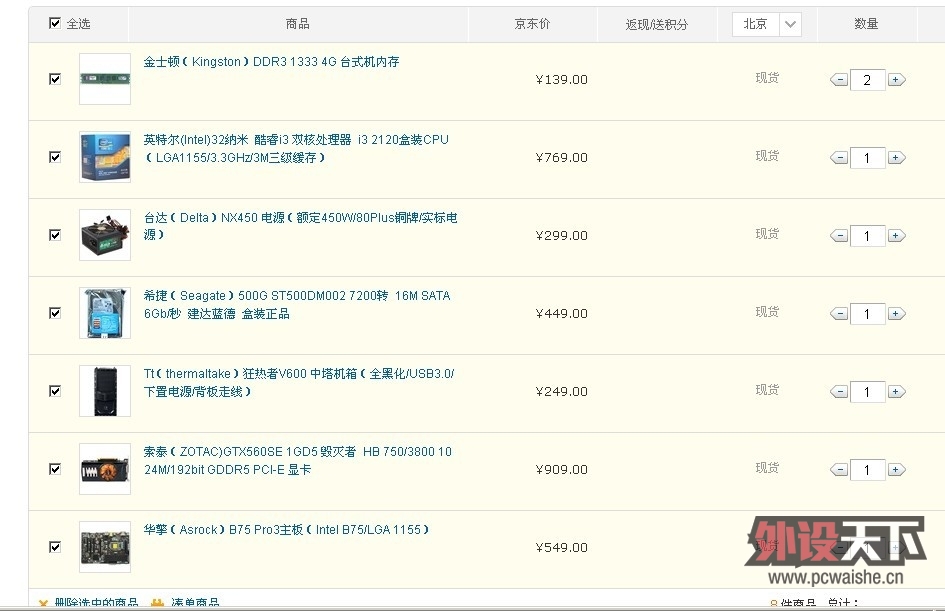This screenshot has height=611, width=945.
Task: Uncheck the Seagate 500G hard drive checkbox
Action: (55, 313)
